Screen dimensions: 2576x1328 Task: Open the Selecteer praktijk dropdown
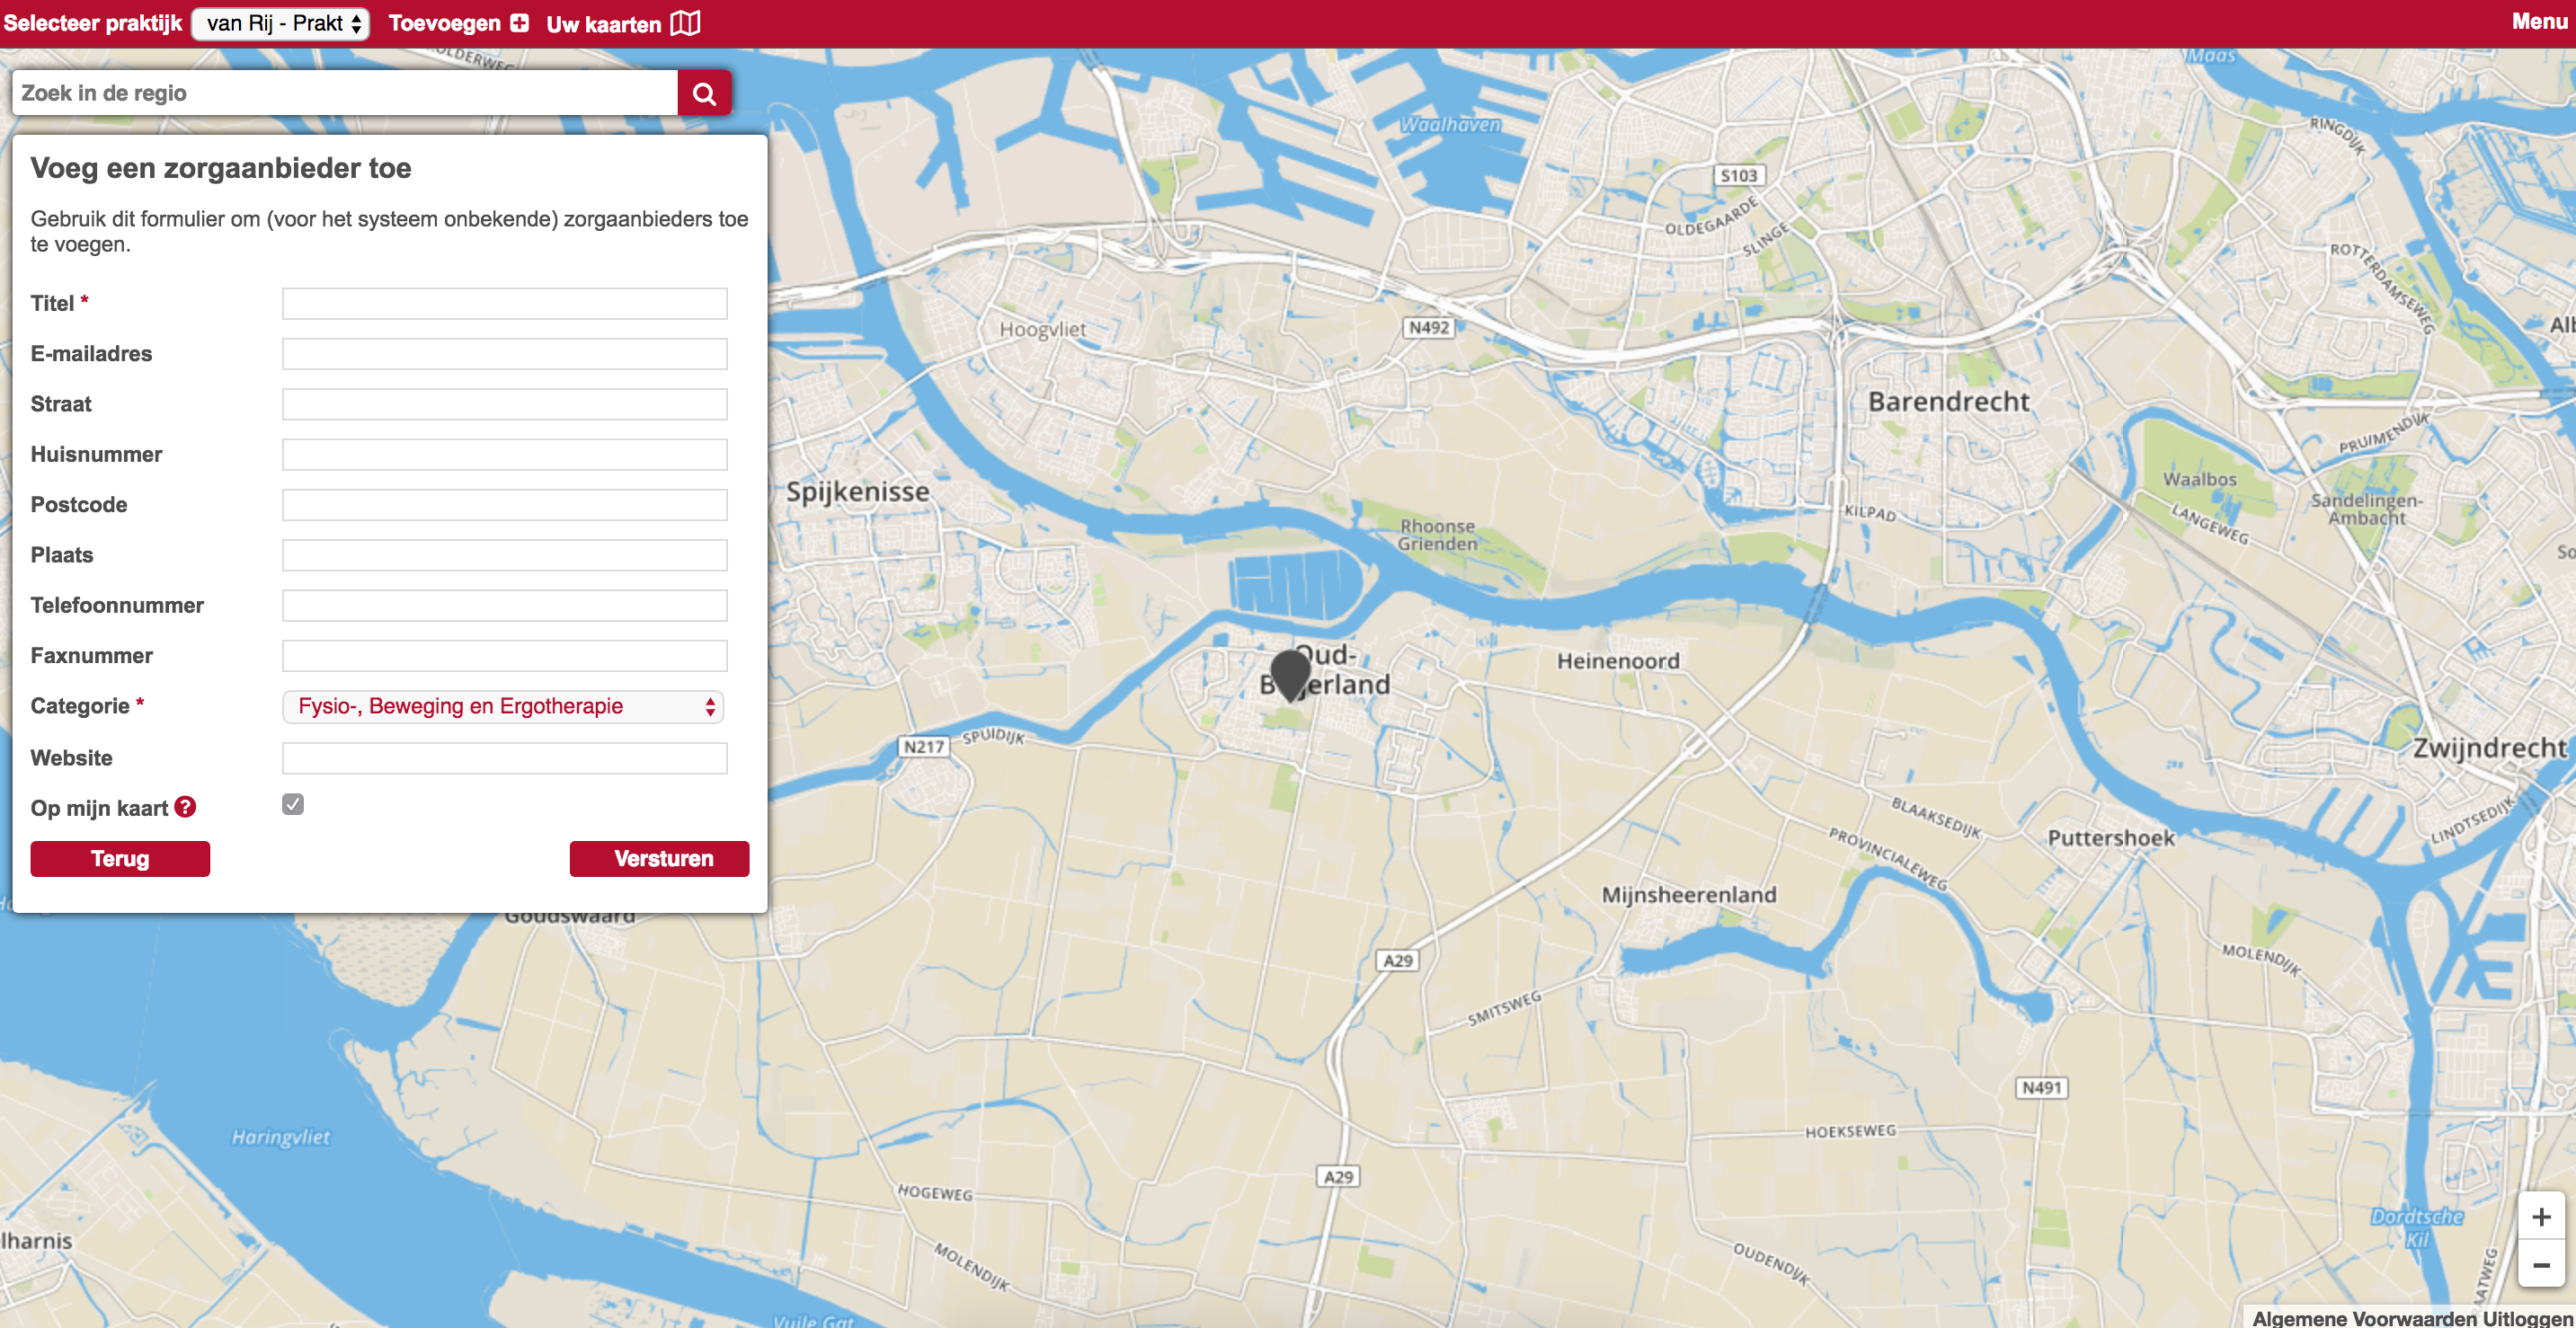pyautogui.click(x=281, y=23)
